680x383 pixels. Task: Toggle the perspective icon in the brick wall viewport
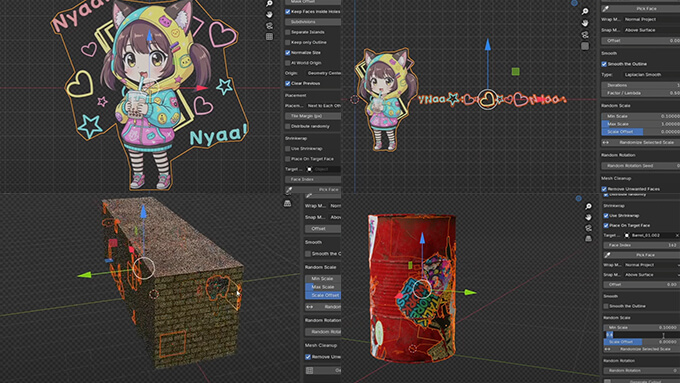[287, 203]
